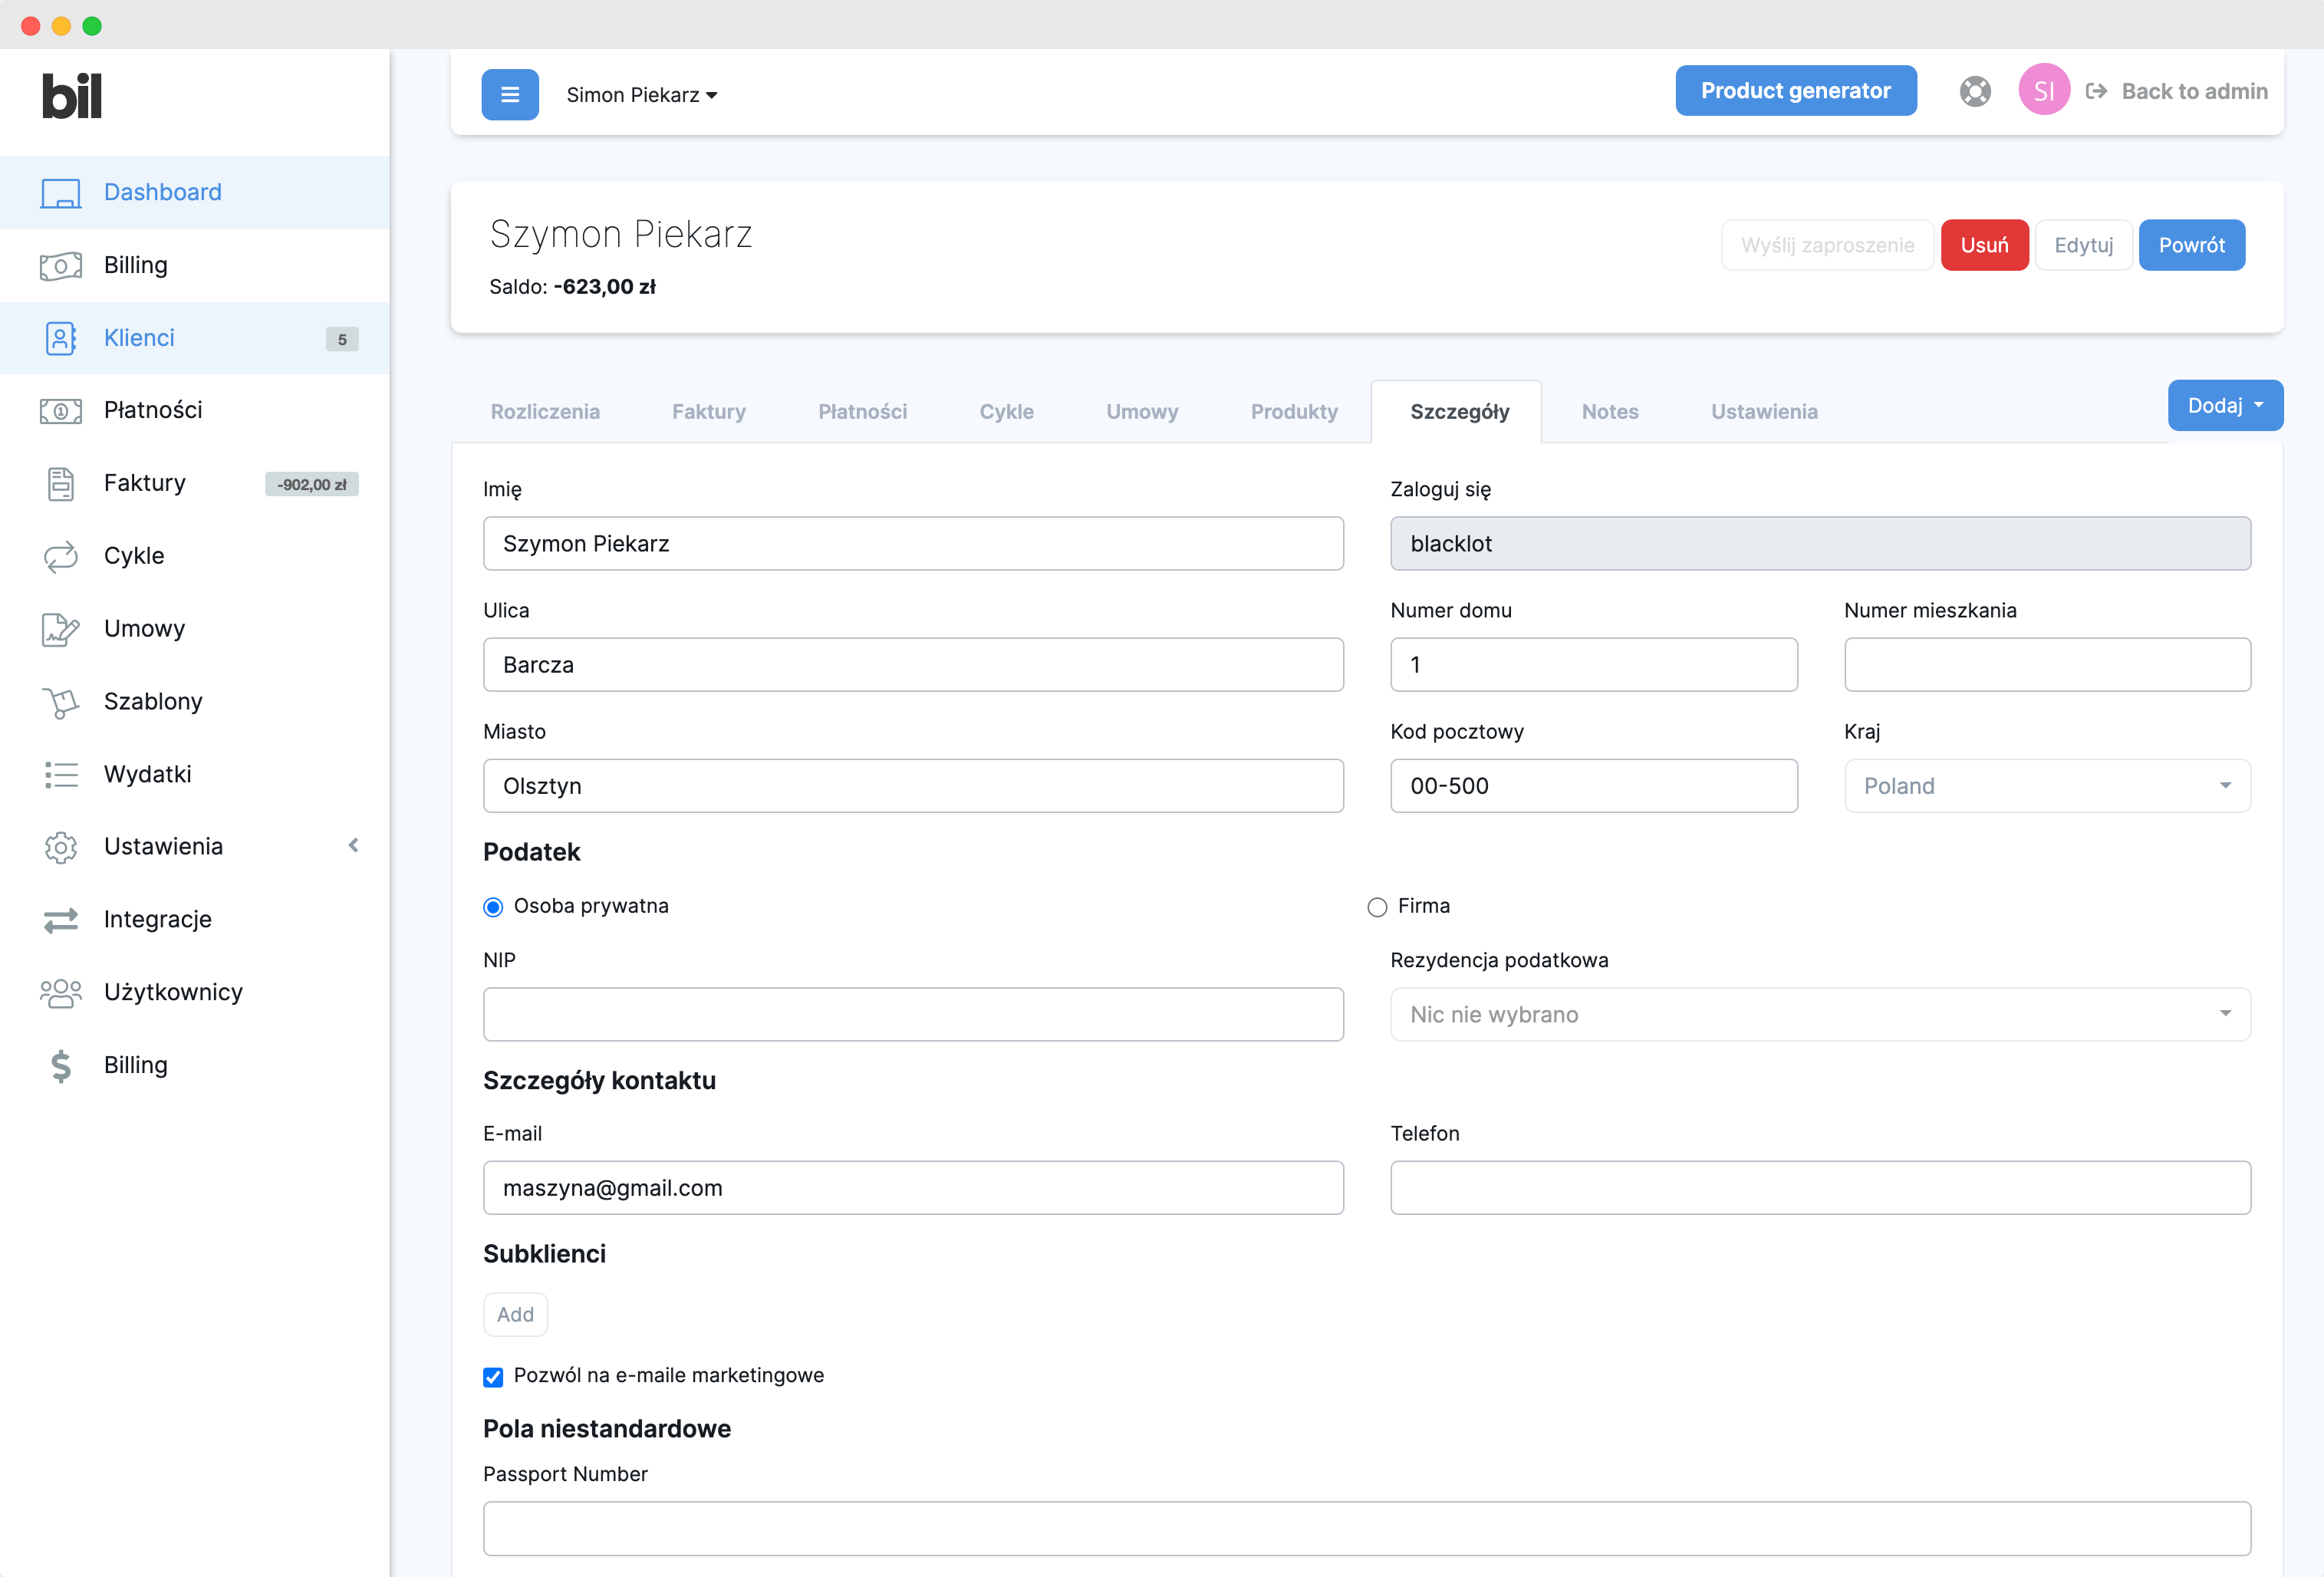The width and height of the screenshot is (2324, 1577).
Task: Click the hamburger menu toggle icon
Action: point(510,95)
